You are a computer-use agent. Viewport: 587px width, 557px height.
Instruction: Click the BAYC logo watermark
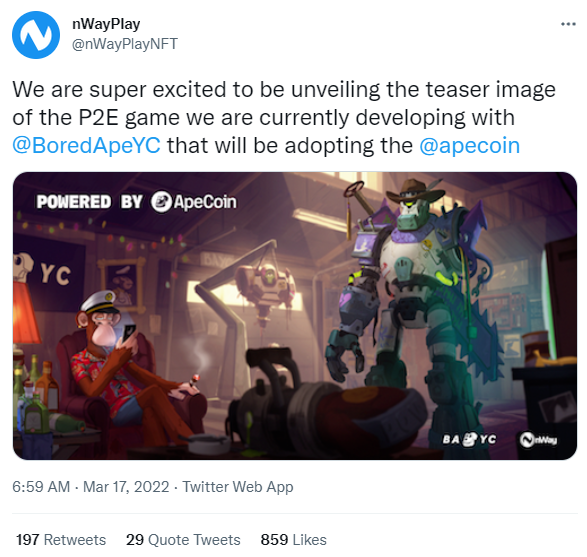coord(469,439)
